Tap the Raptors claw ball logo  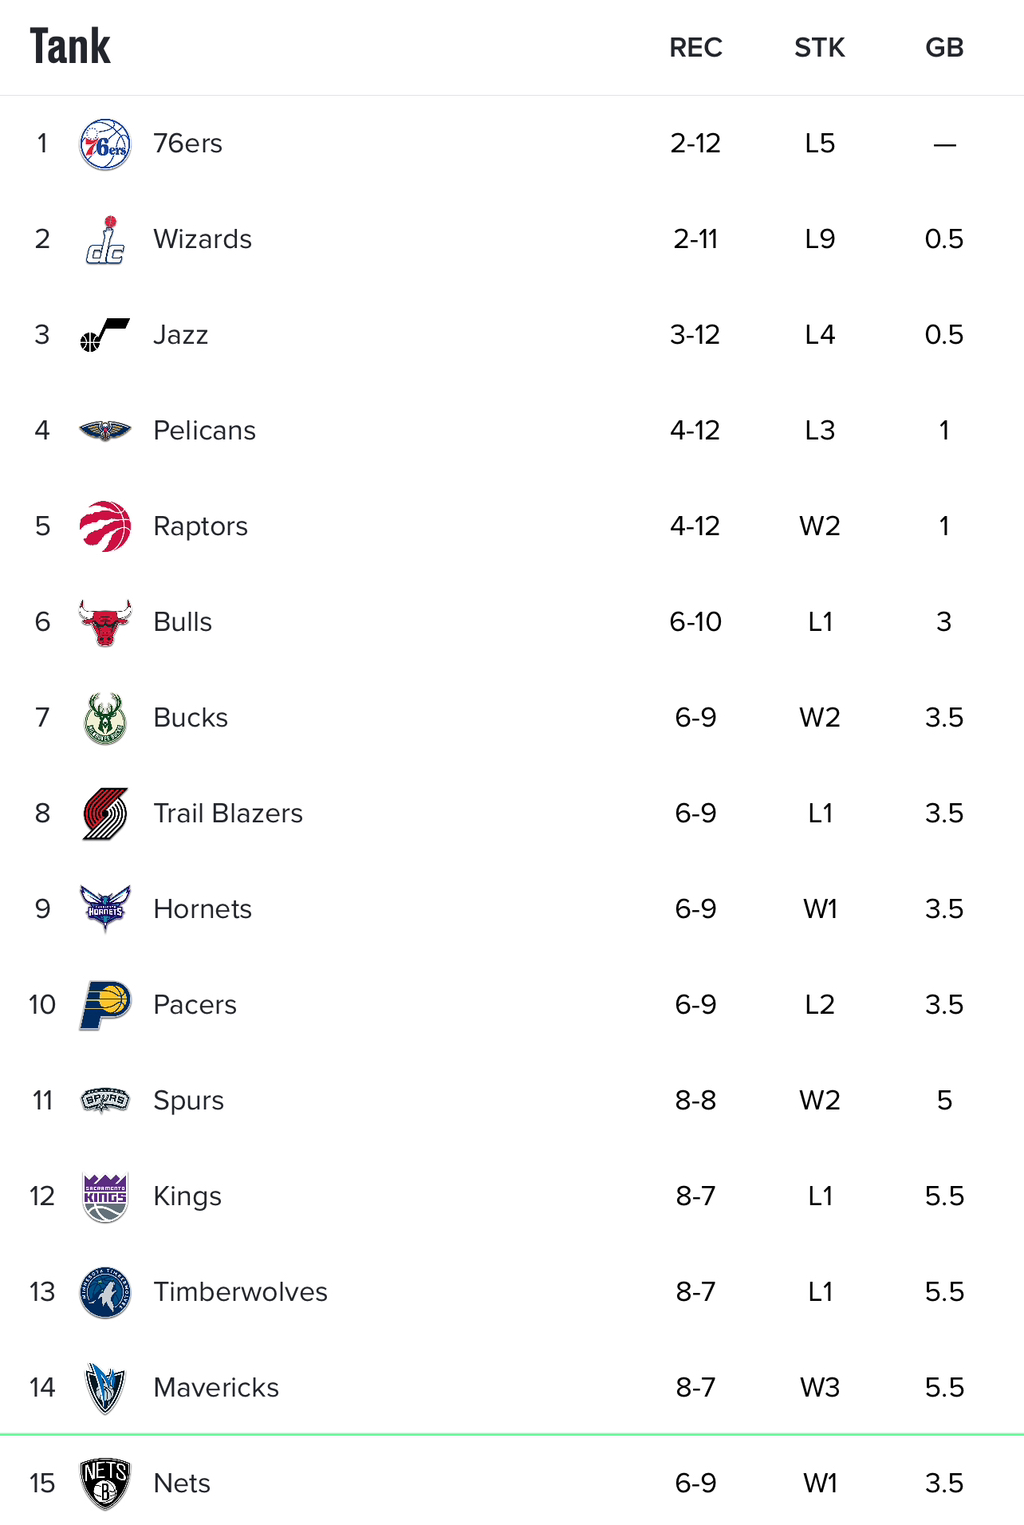pos(105,526)
